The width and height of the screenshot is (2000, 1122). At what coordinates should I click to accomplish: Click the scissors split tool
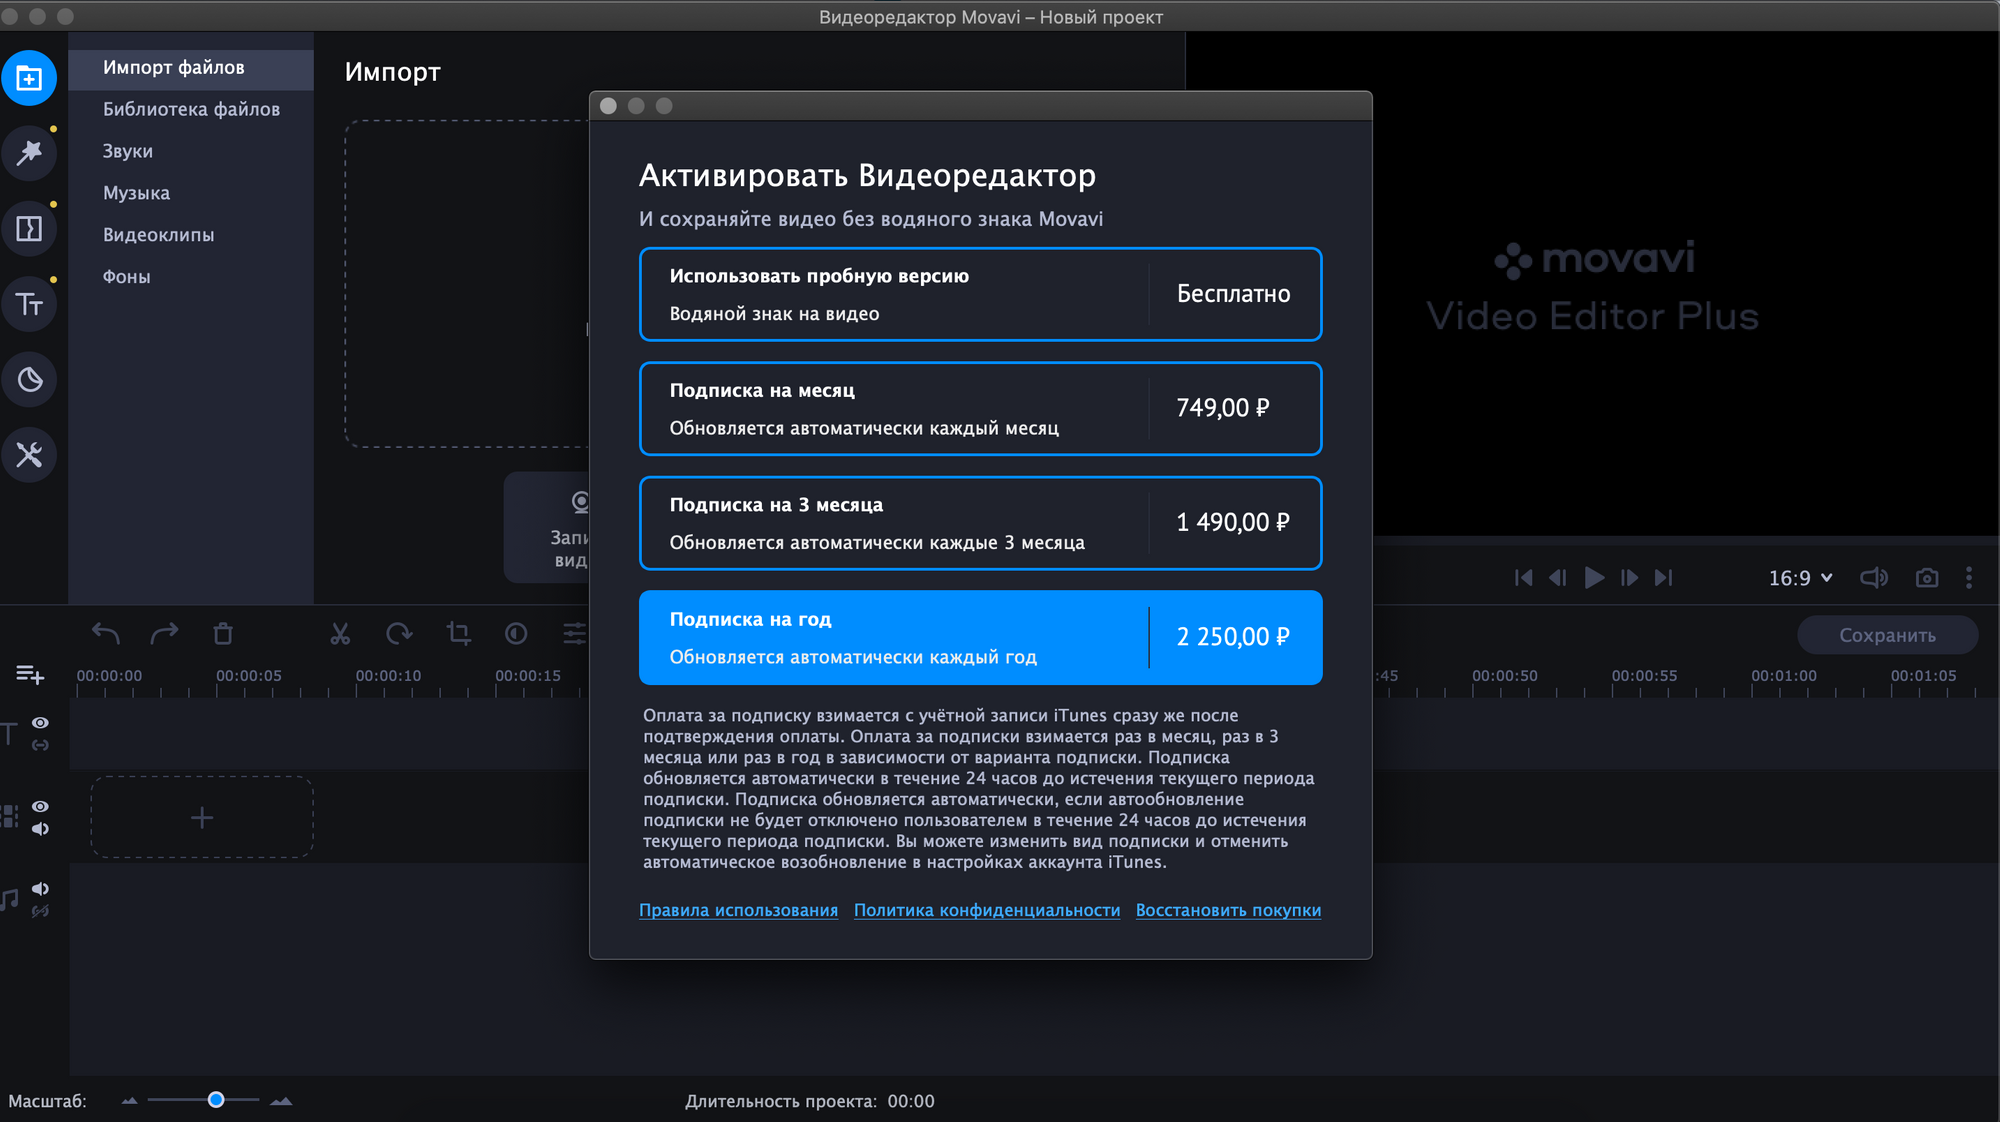pyautogui.click(x=340, y=634)
